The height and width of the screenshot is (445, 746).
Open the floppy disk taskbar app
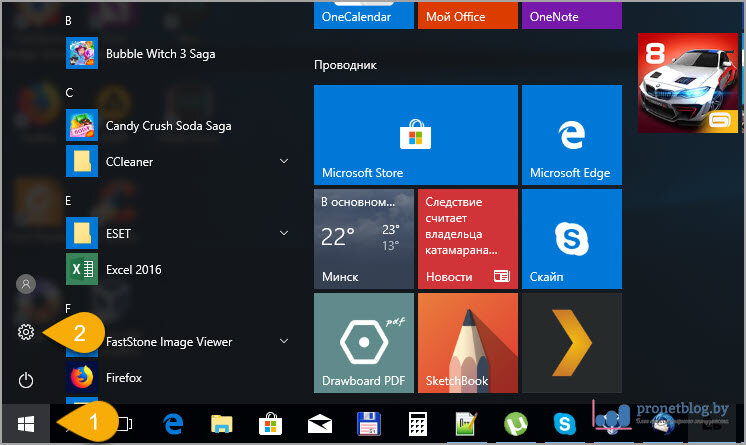pos(369,424)
